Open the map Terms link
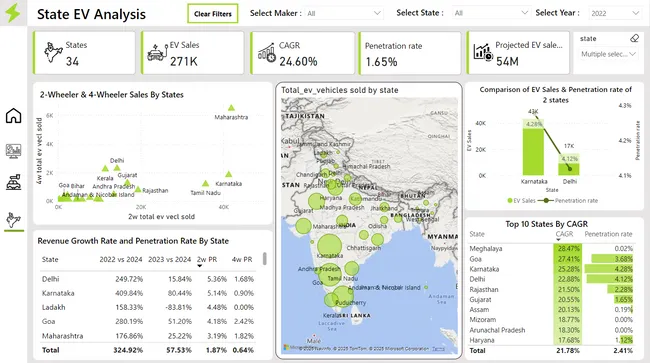The height and width of the screenshot is (363, 650). point(438,349)
